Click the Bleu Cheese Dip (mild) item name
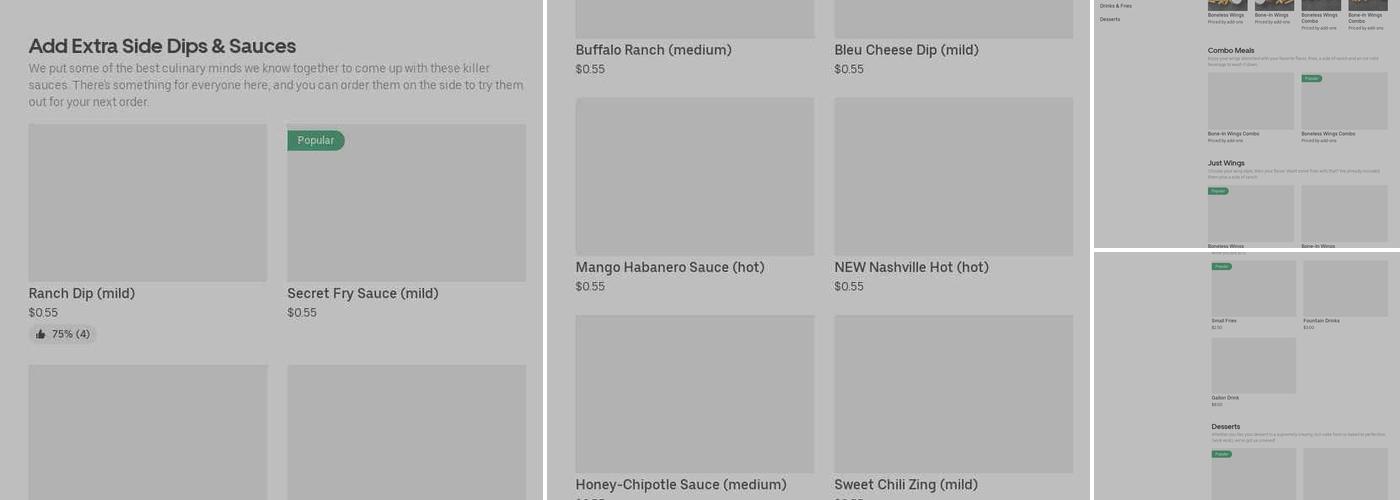The image size is (1400, 500). (906, 50)
